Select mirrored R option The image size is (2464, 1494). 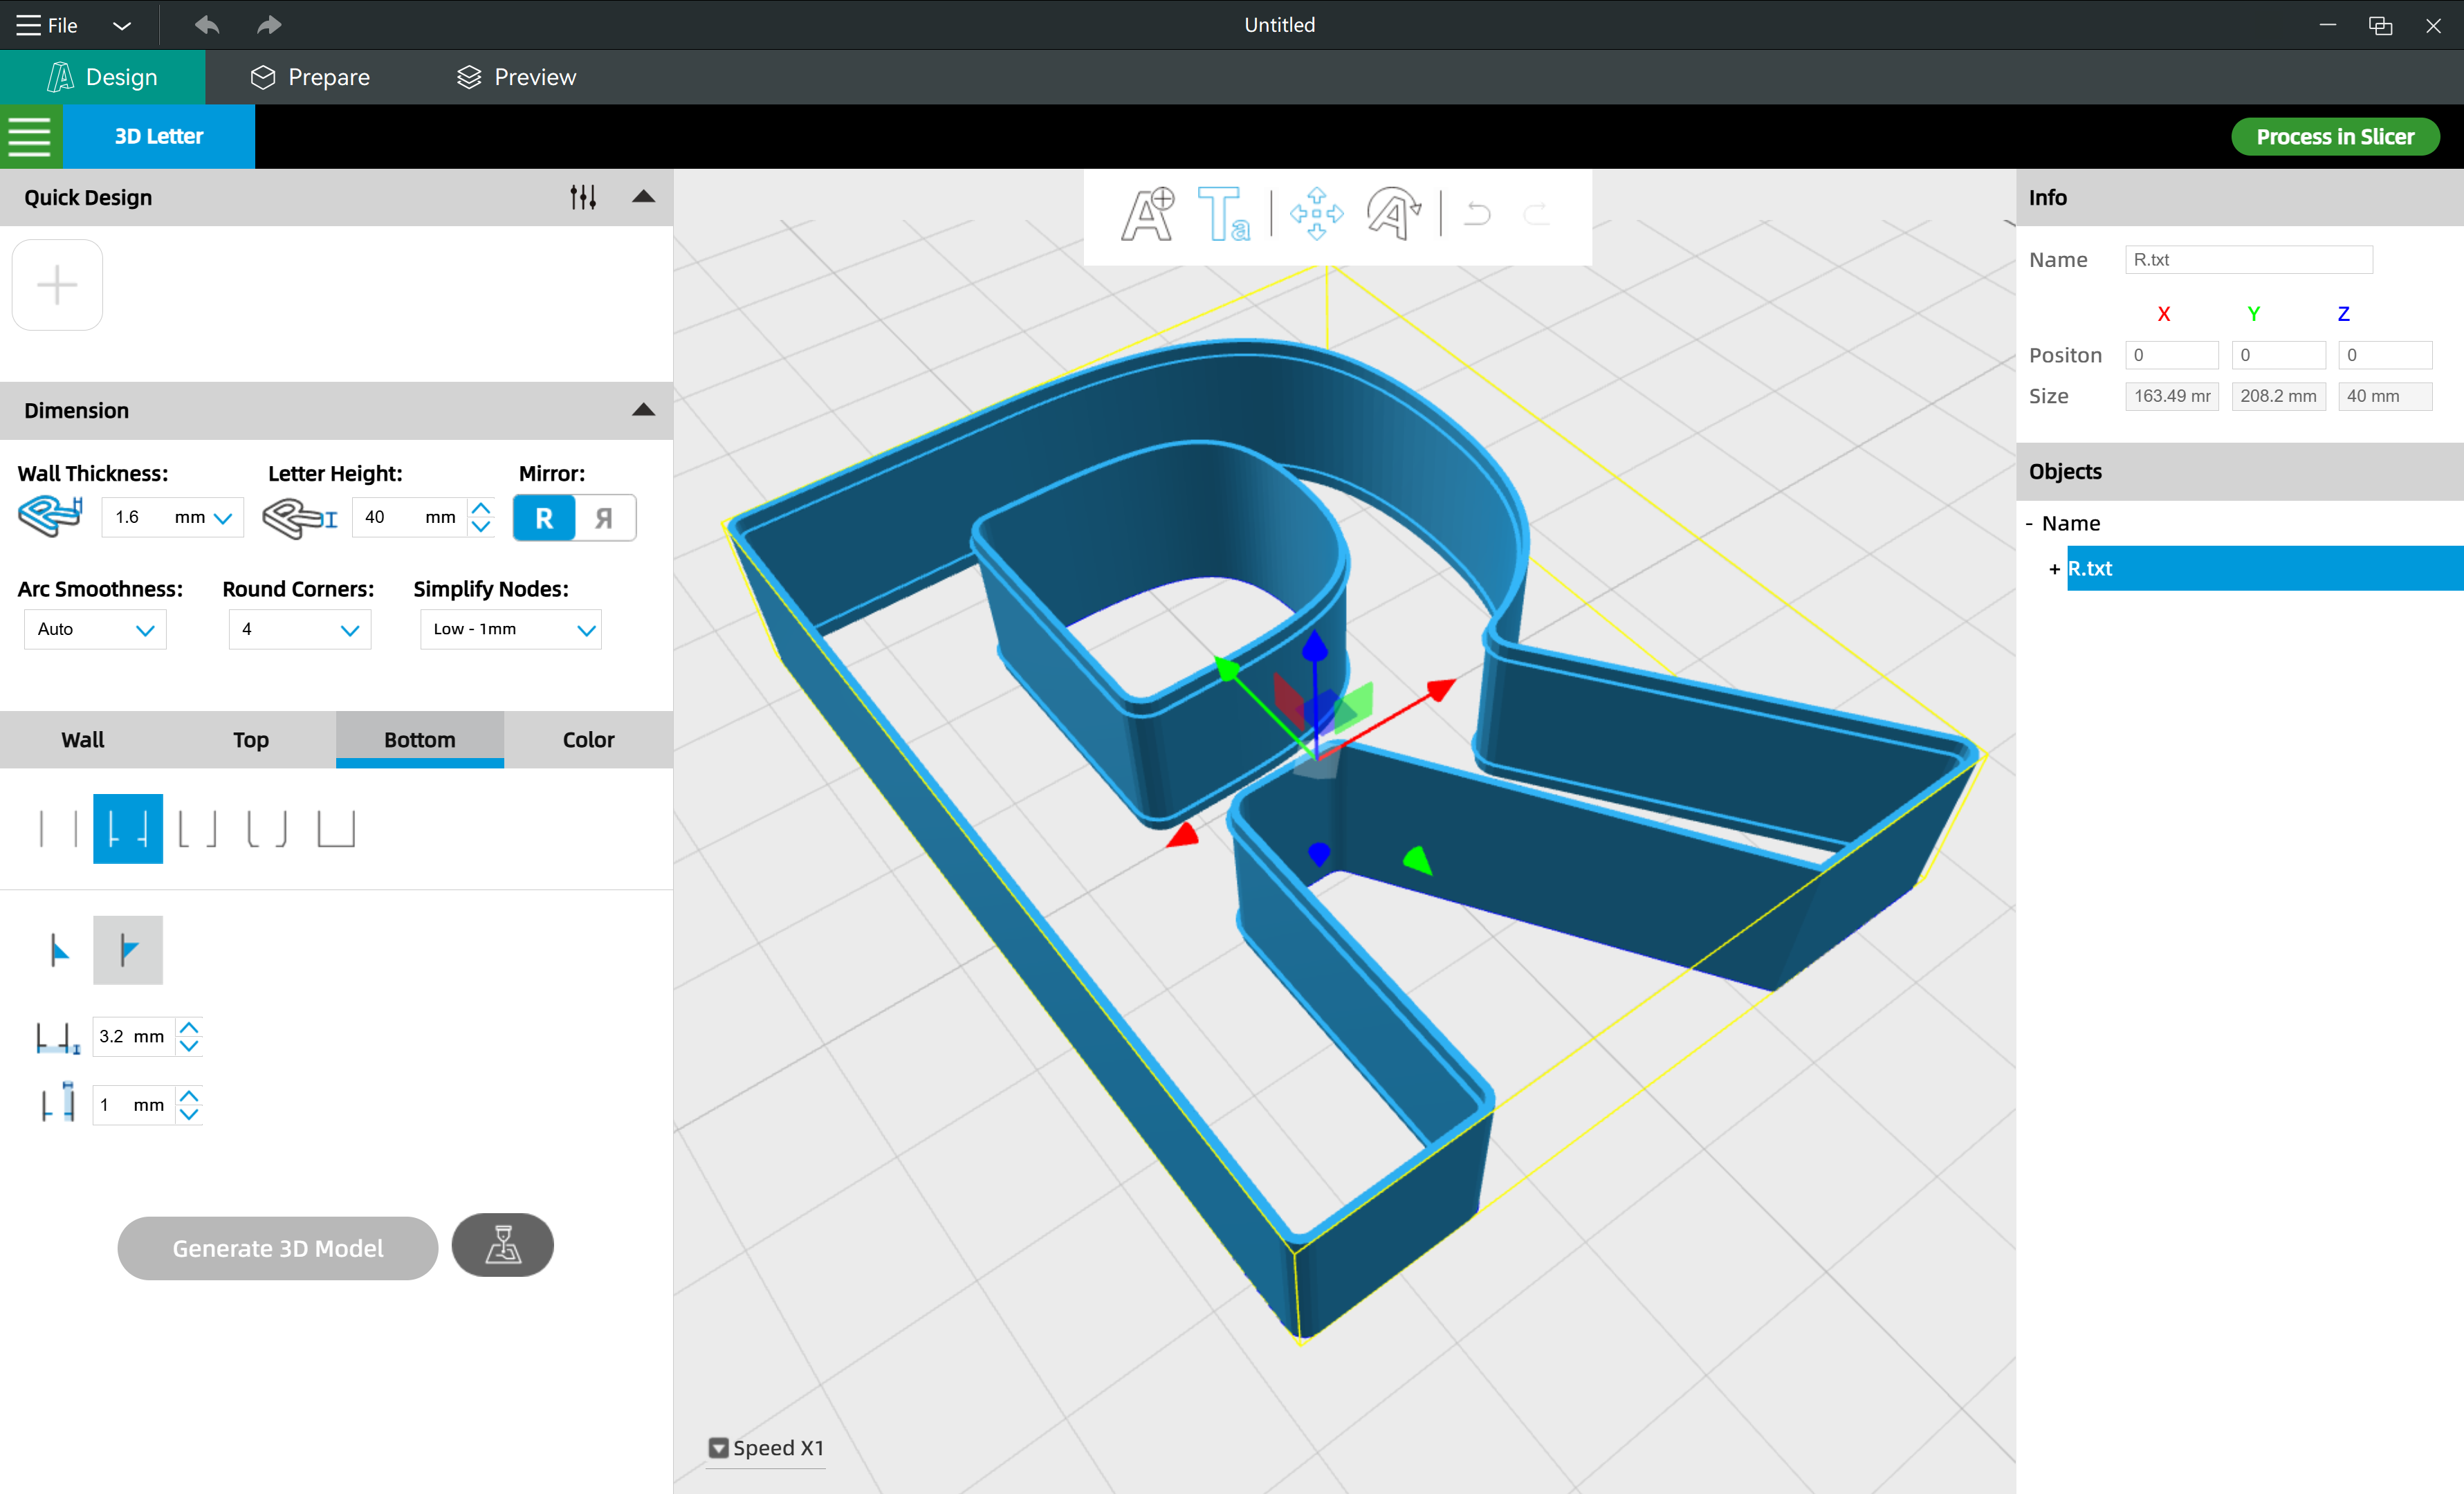(604, 518)
